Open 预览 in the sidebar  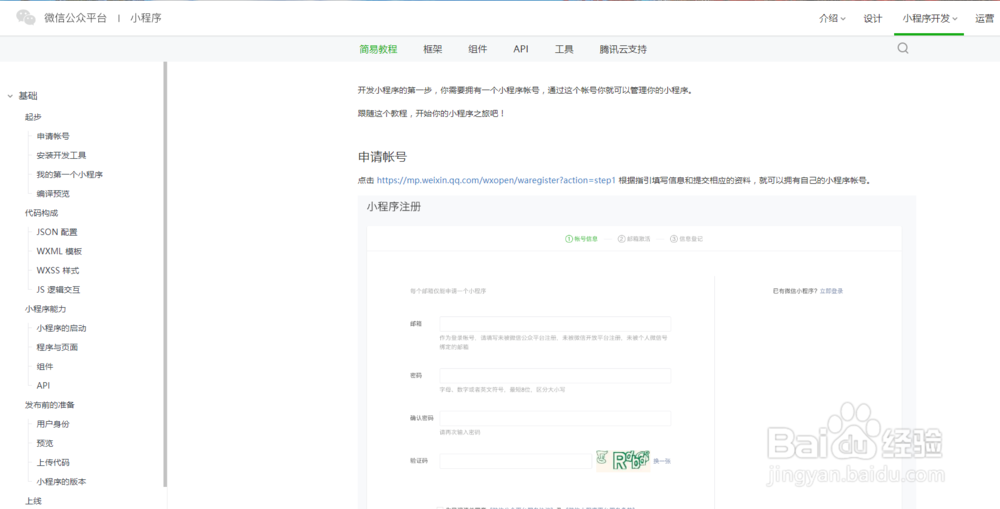click(x=45, y=443)
